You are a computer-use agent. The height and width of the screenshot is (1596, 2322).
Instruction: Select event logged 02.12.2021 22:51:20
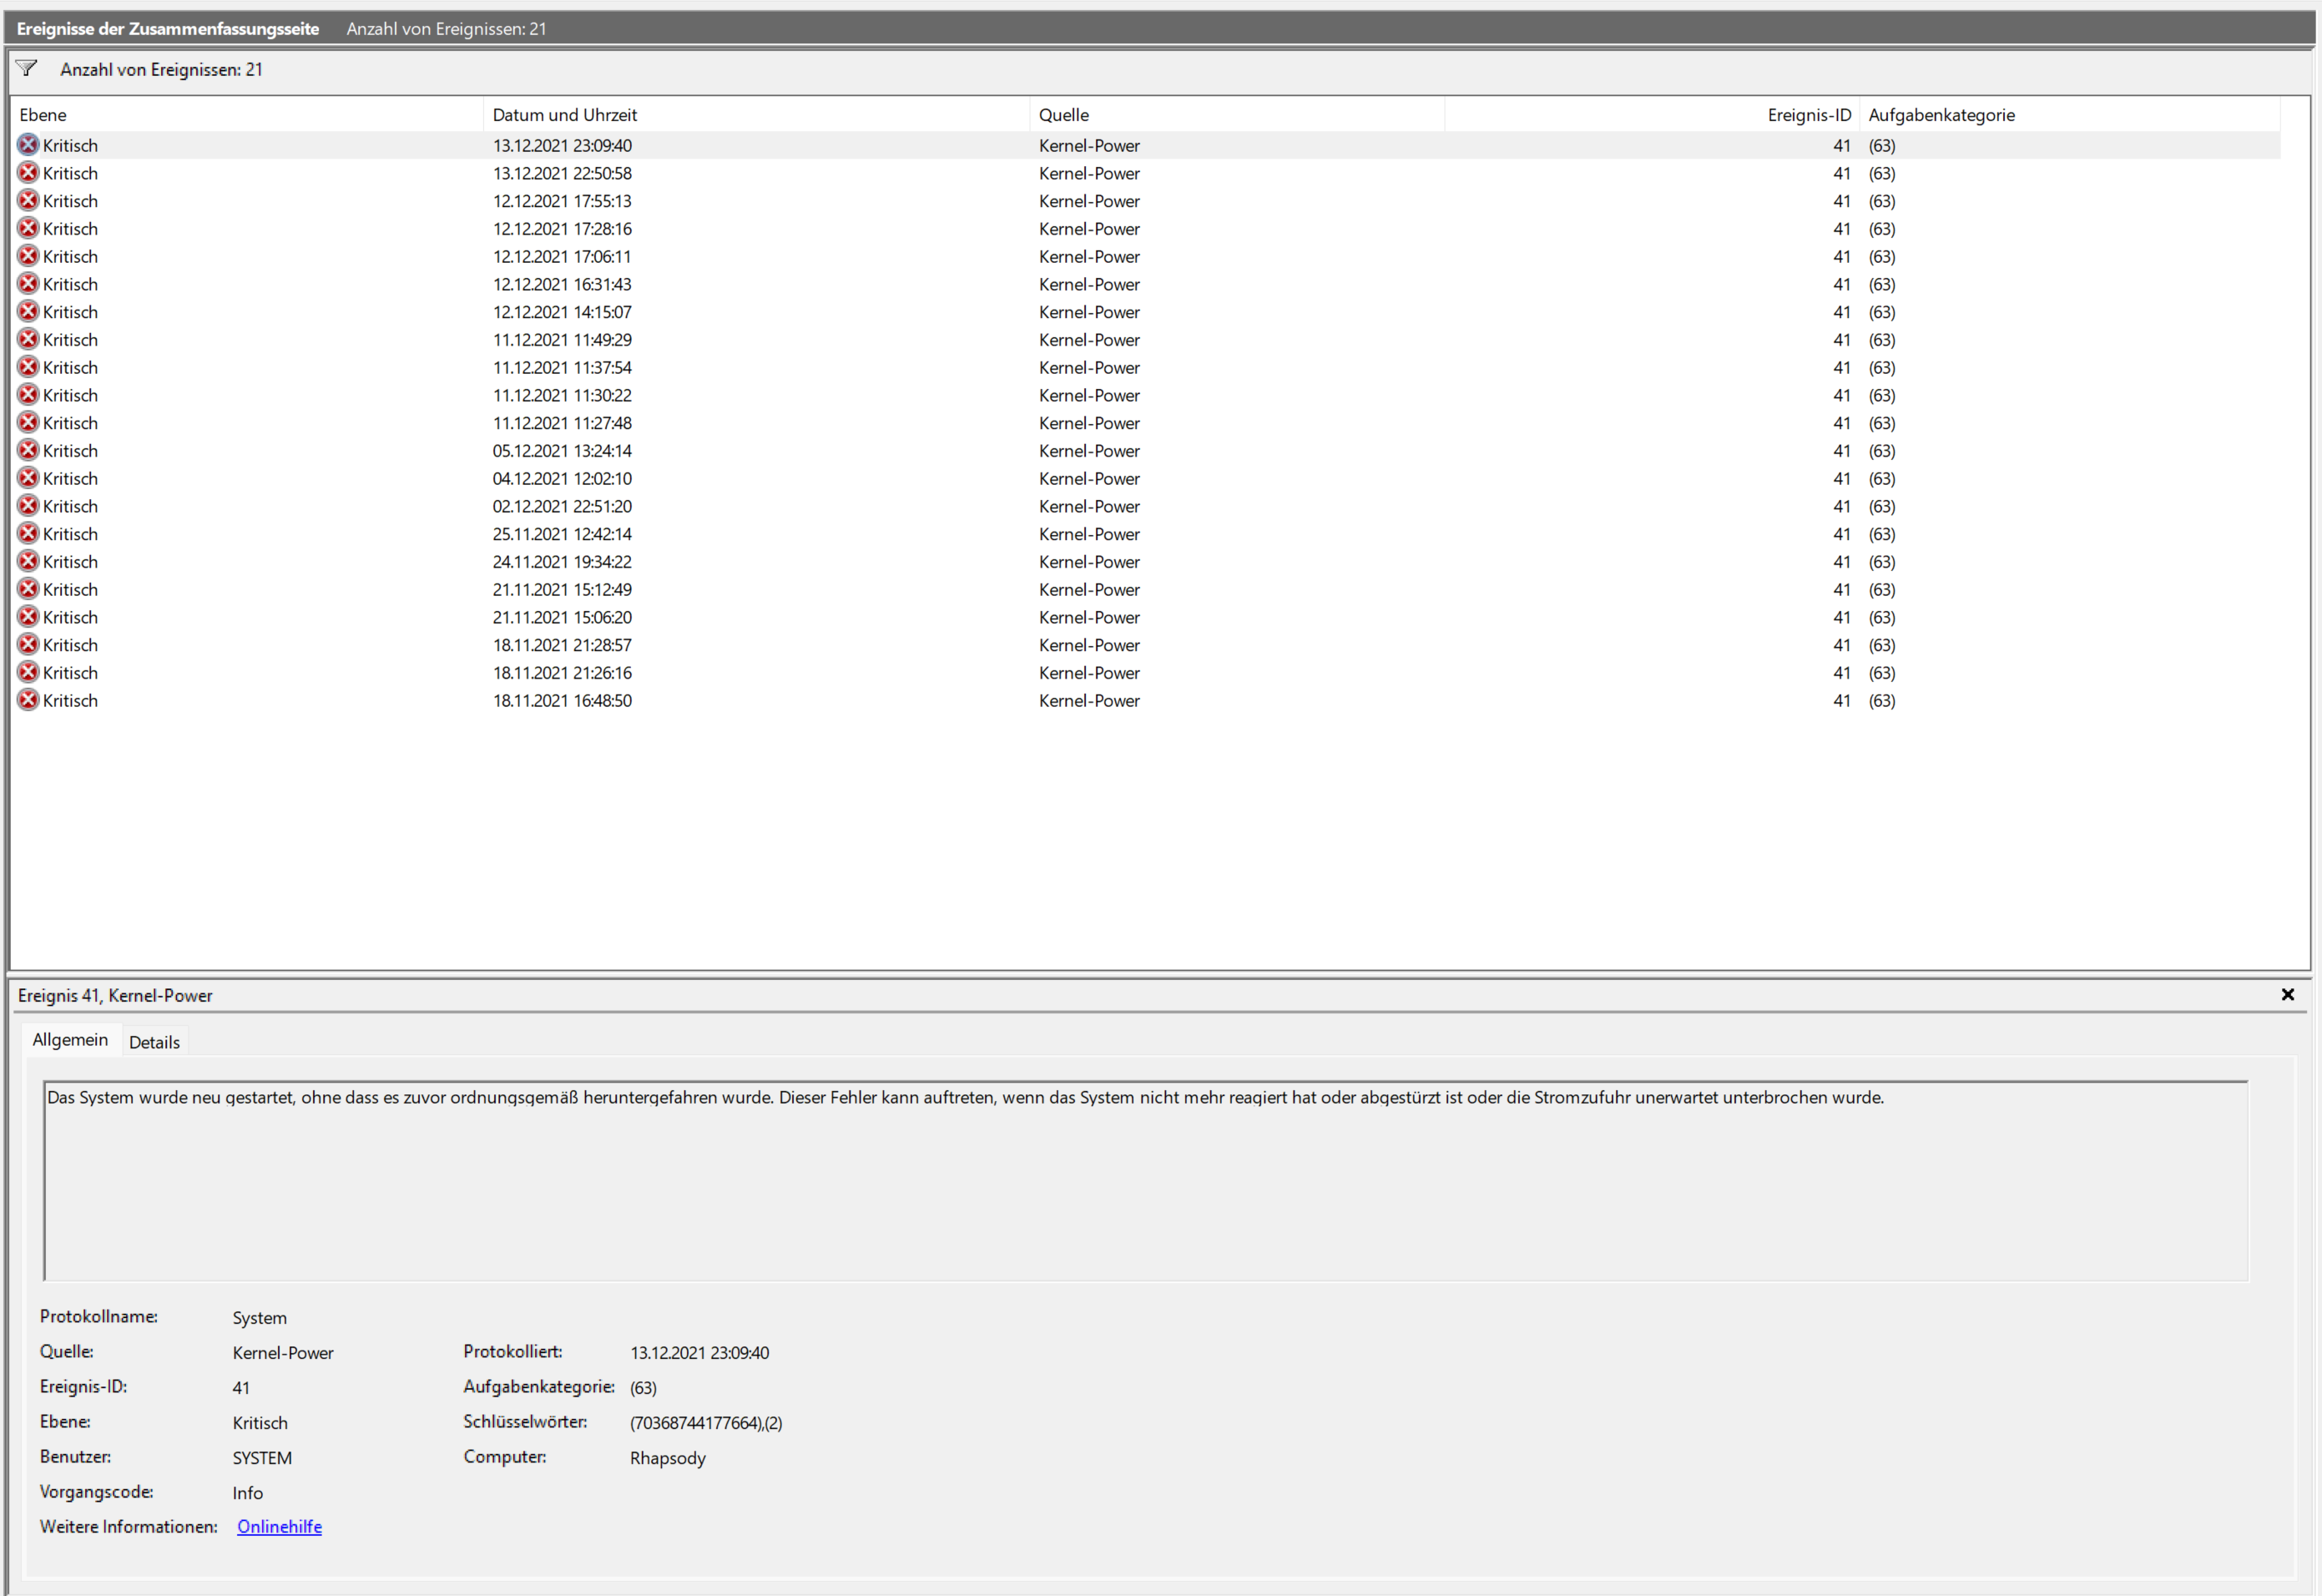click(x=562, y=507)
